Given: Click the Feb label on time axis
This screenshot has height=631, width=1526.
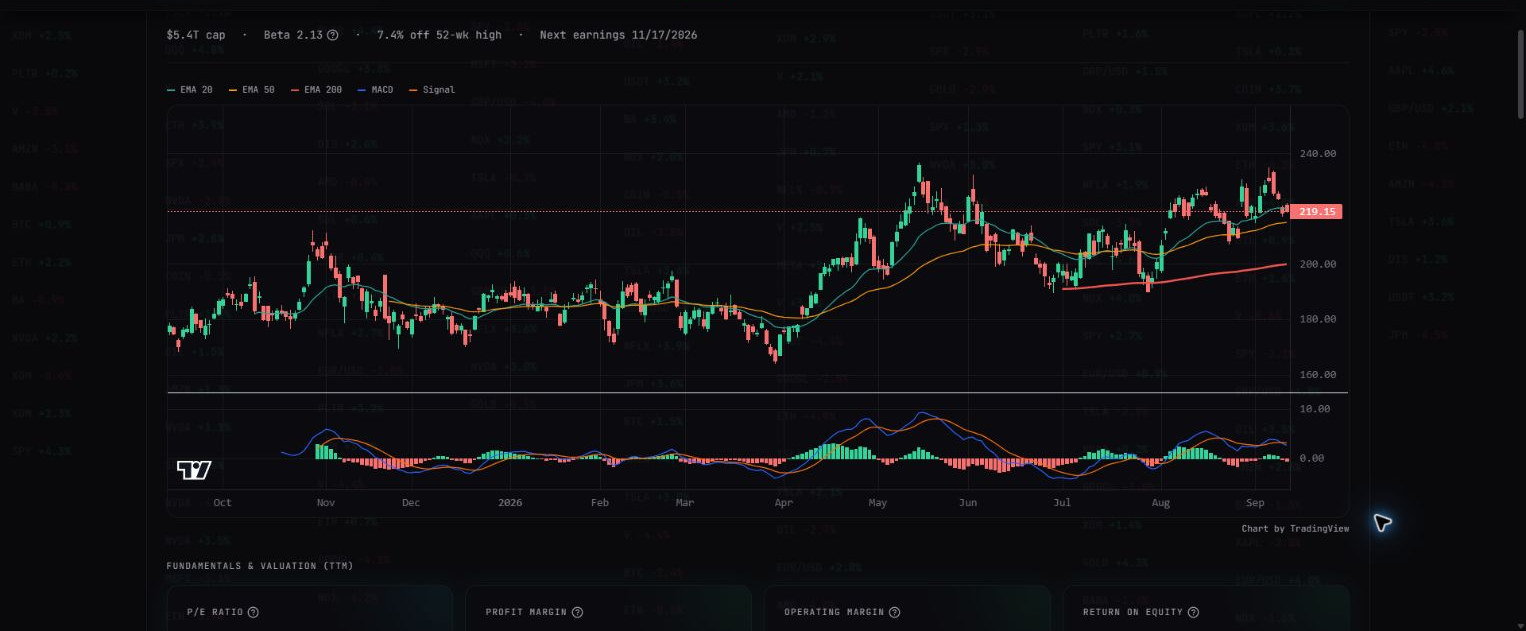Looking at the screenshot, I should click(x=600, y=503).
